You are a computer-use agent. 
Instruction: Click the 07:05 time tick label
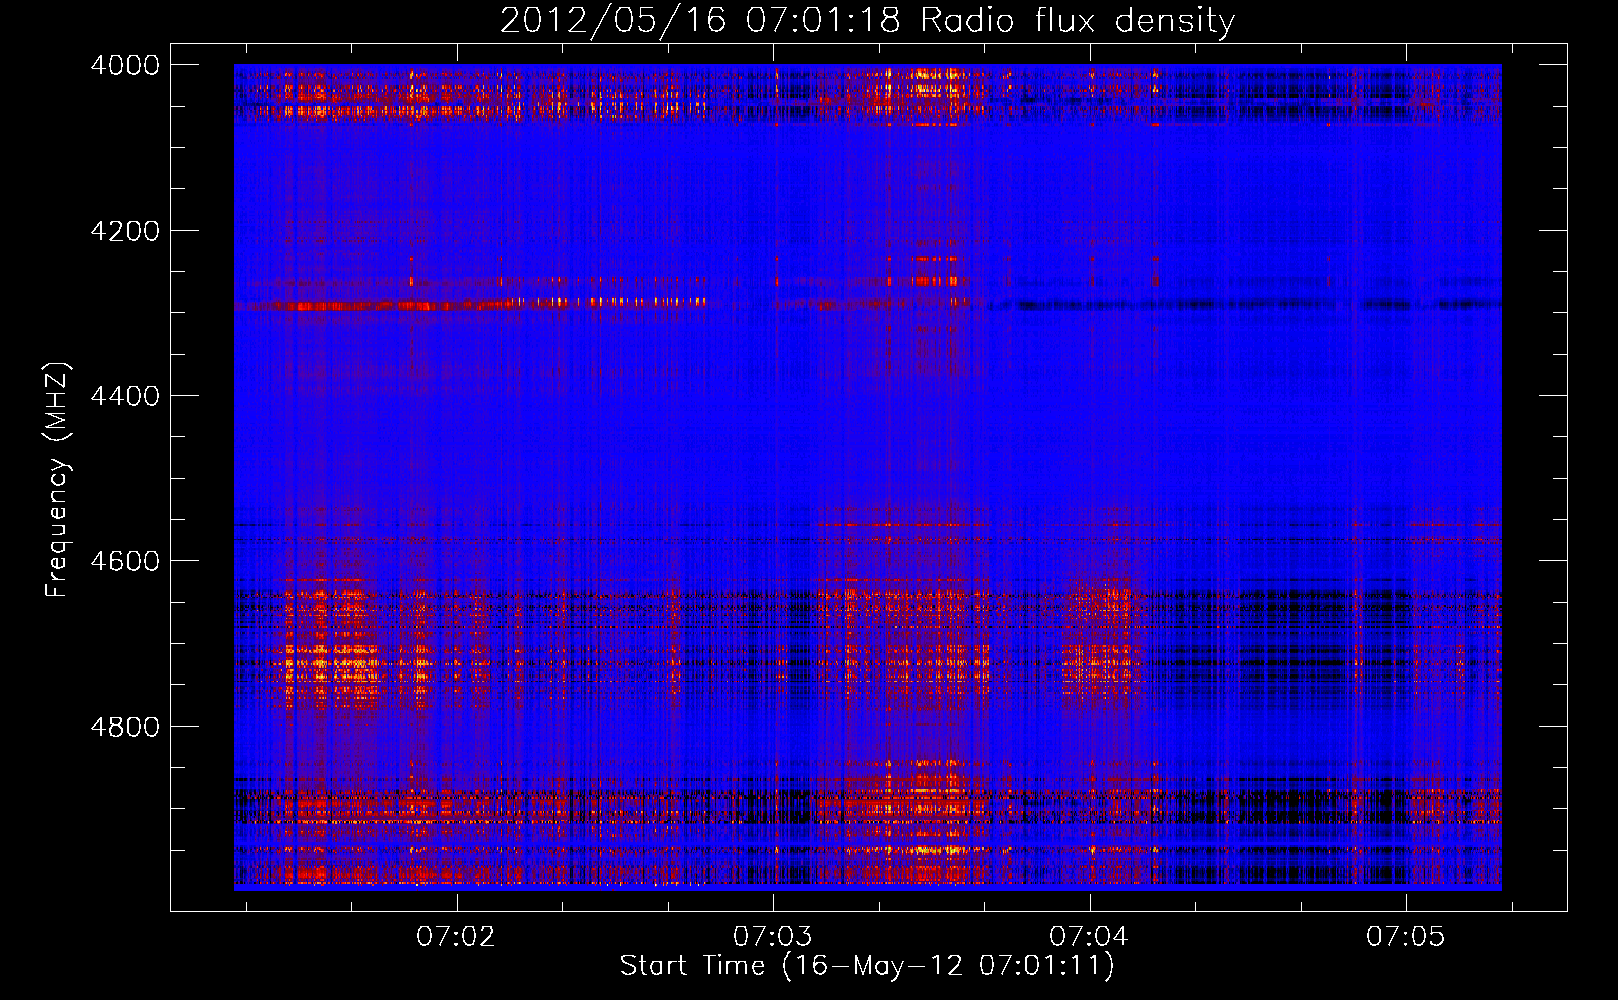(1406, 936)
